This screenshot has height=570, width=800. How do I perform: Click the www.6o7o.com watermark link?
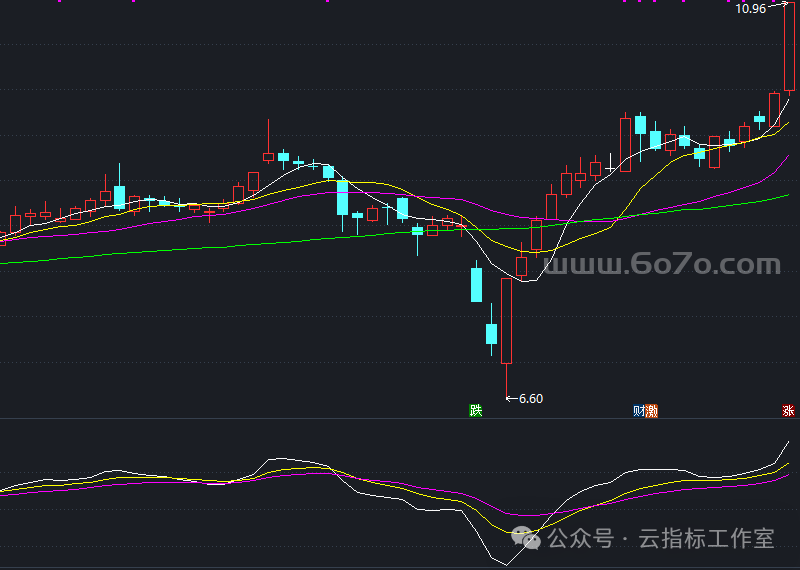tap(662, 265)
